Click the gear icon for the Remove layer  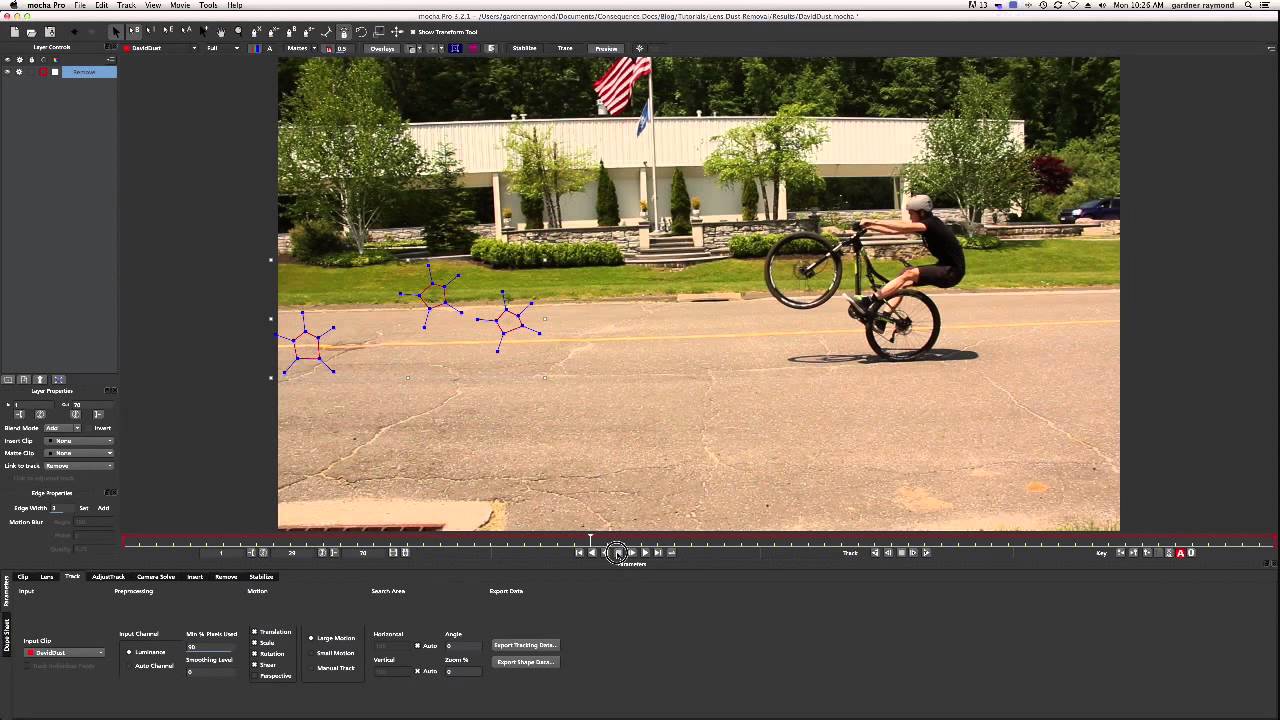pos(19,72)
